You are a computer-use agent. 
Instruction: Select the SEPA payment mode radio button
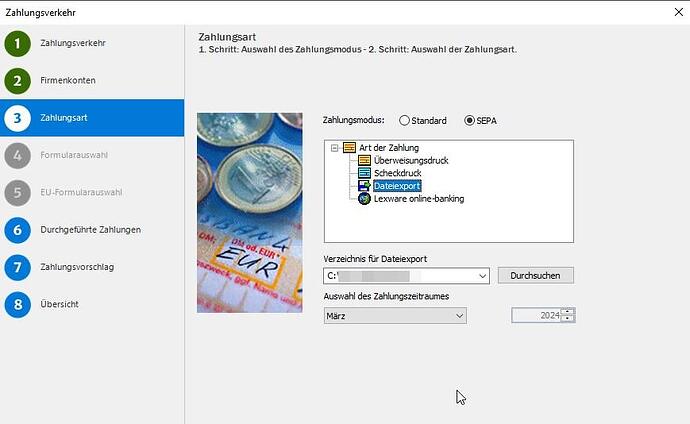click(x=470, y=121)
